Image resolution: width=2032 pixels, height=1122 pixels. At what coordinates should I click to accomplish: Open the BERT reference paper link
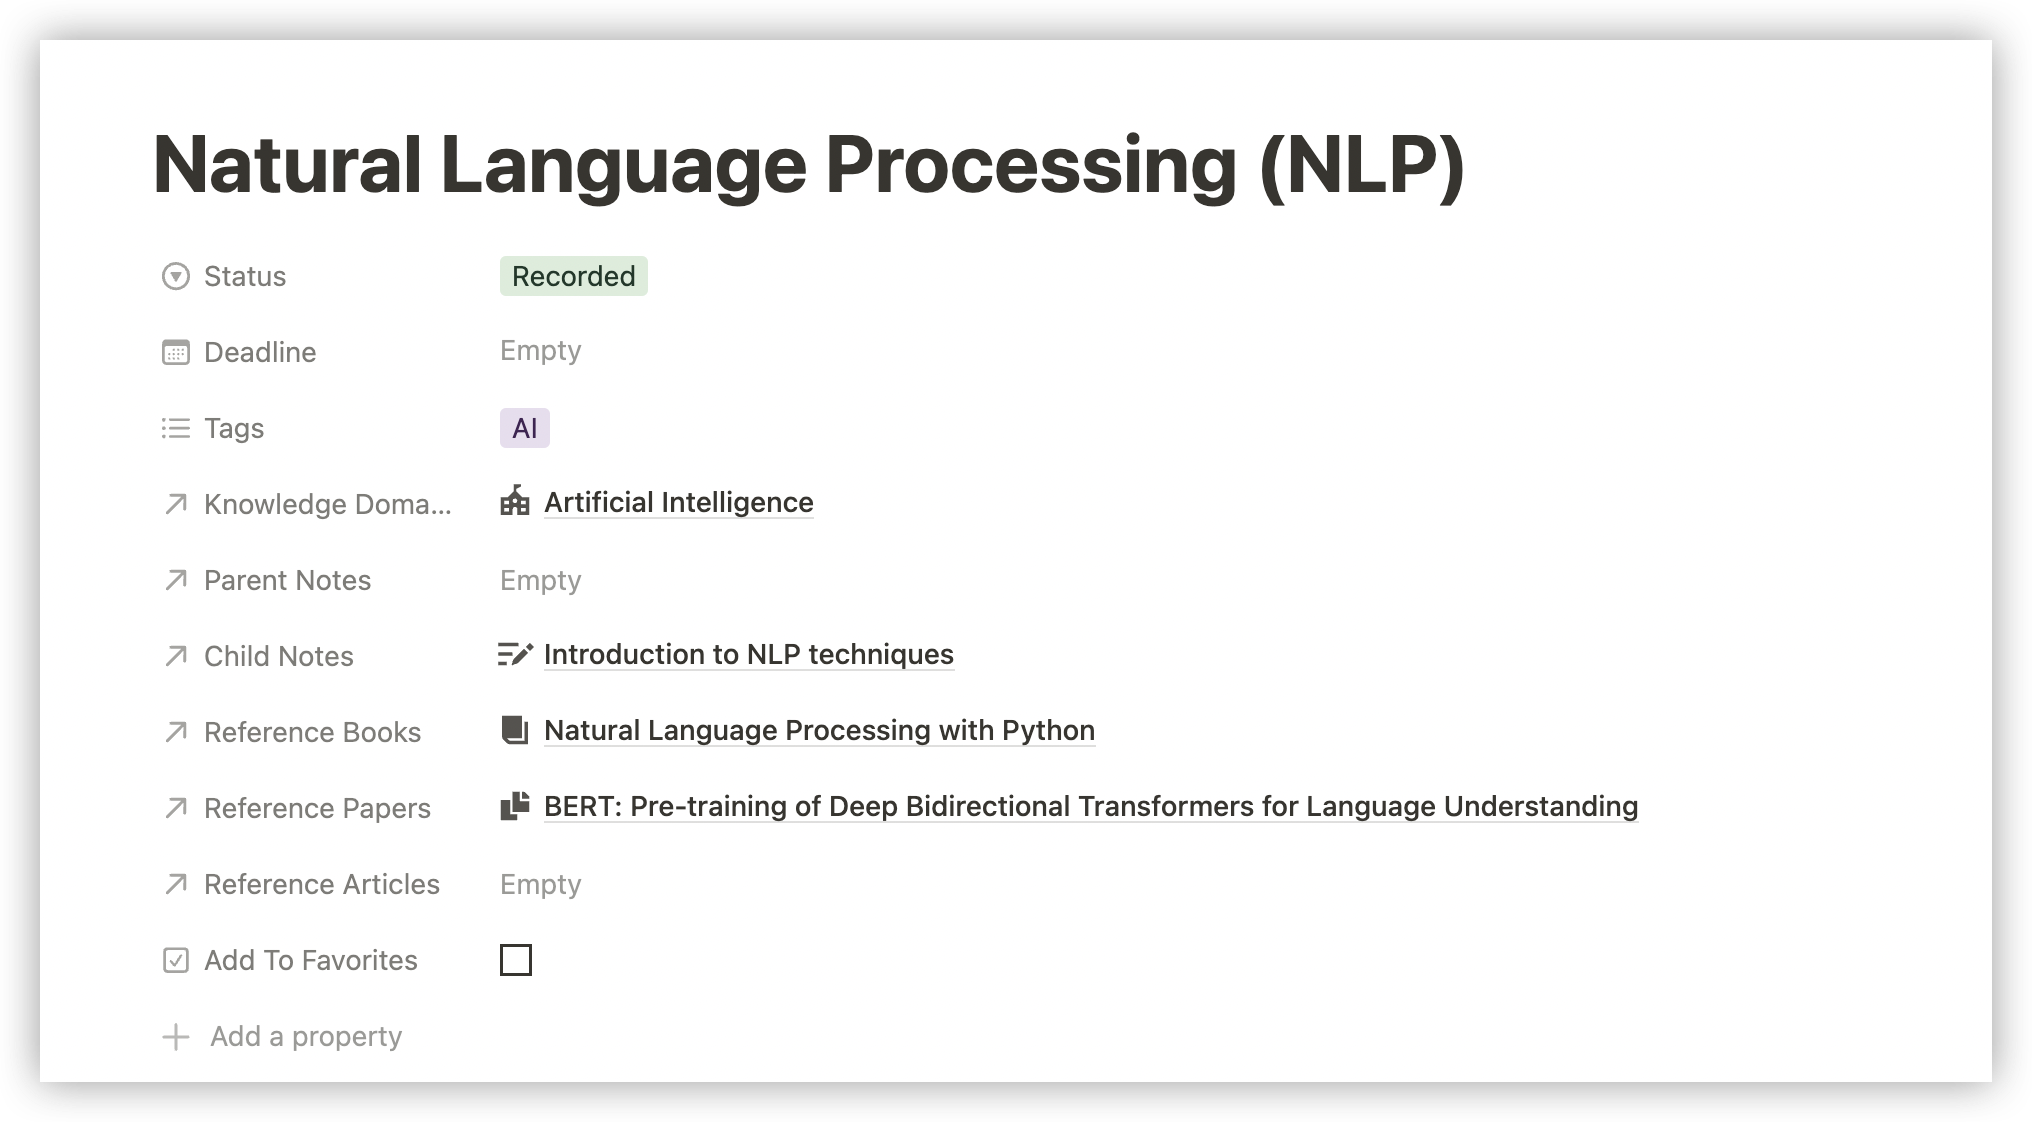[x=1090, y=807]
